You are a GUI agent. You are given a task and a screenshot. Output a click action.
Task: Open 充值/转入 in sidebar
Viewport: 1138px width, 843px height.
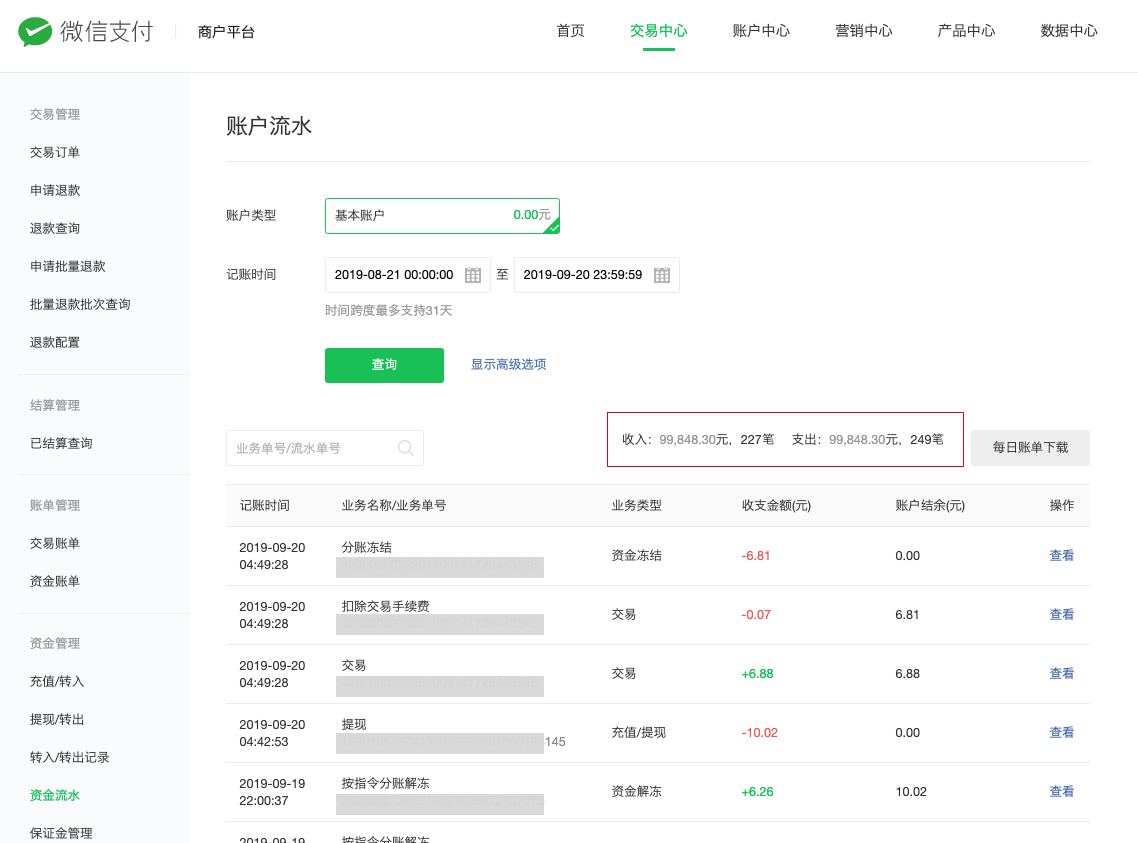(57, 681)
